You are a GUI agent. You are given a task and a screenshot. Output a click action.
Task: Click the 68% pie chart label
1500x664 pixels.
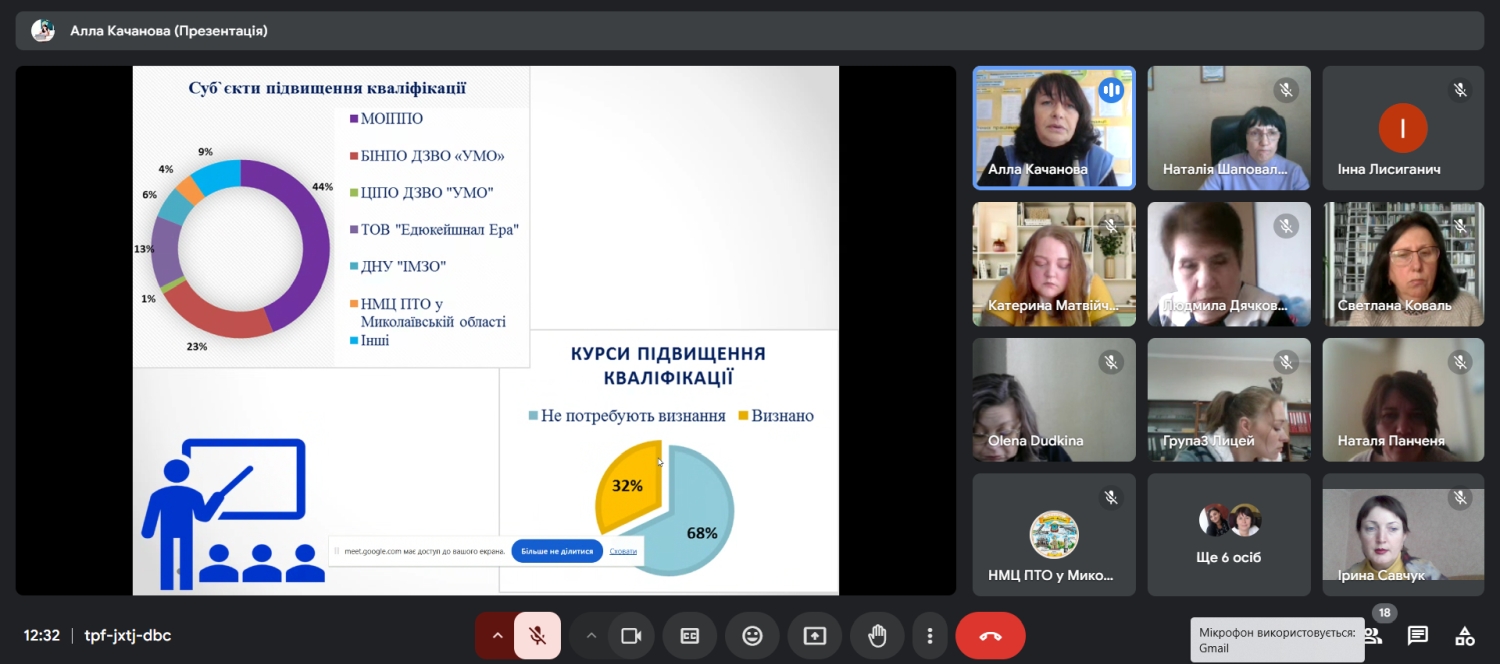coord(702,533)
